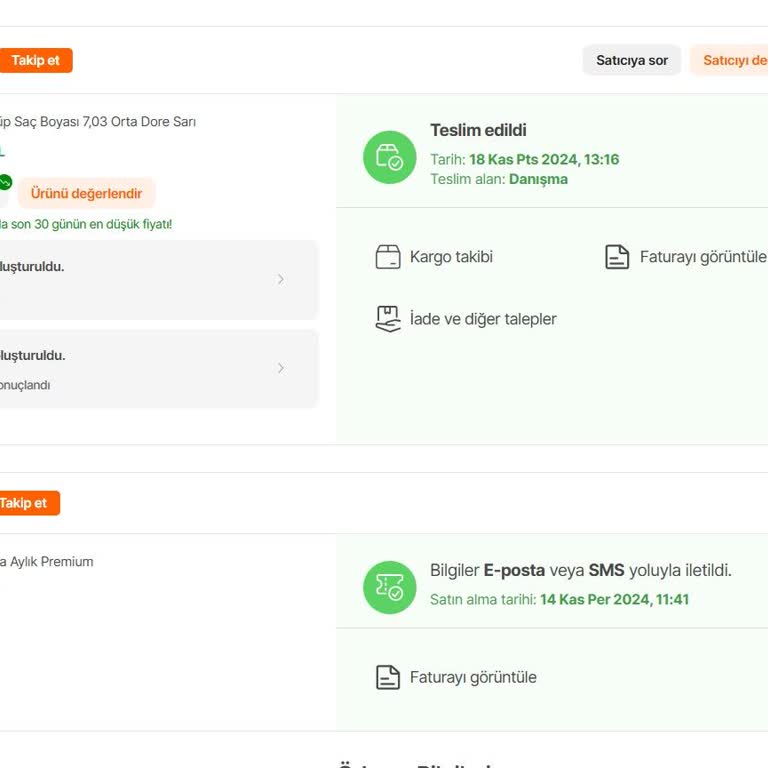
Task: Expand the chevron on the sonuçlandı request card
Action: [281, 368]
